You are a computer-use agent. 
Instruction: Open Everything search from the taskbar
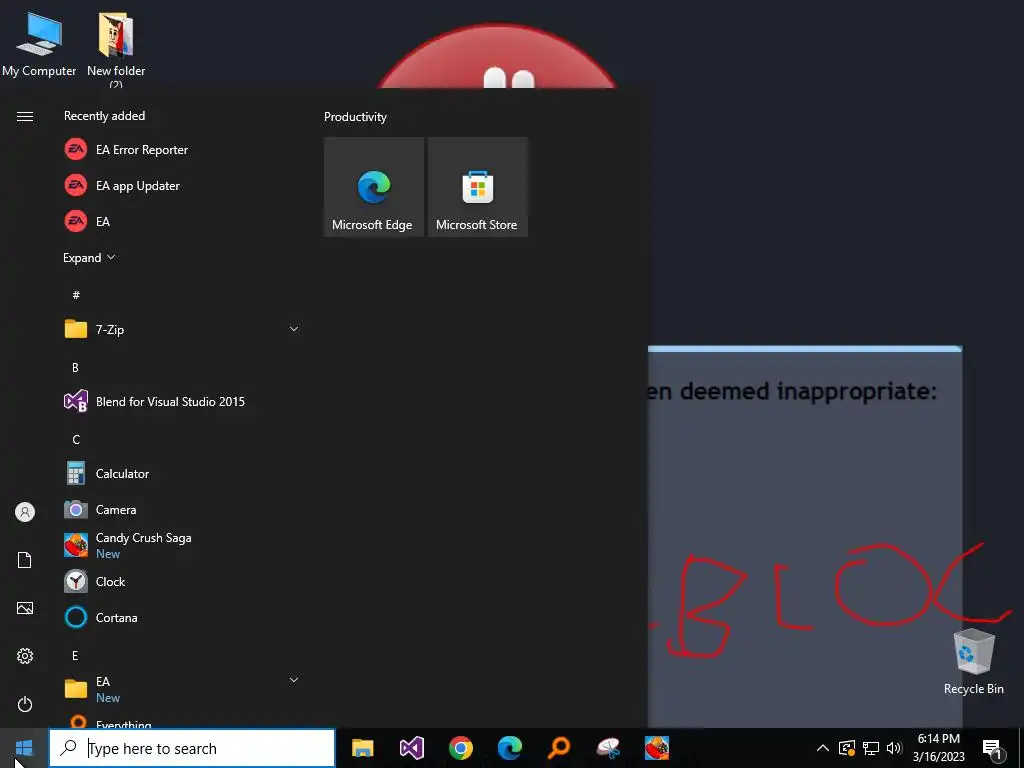[559, 748]
